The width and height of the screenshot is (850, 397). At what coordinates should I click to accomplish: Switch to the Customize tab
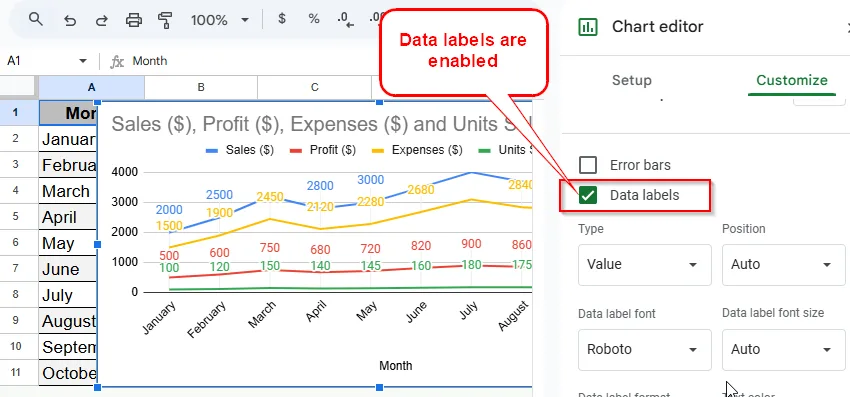click(x=791, y=80)
